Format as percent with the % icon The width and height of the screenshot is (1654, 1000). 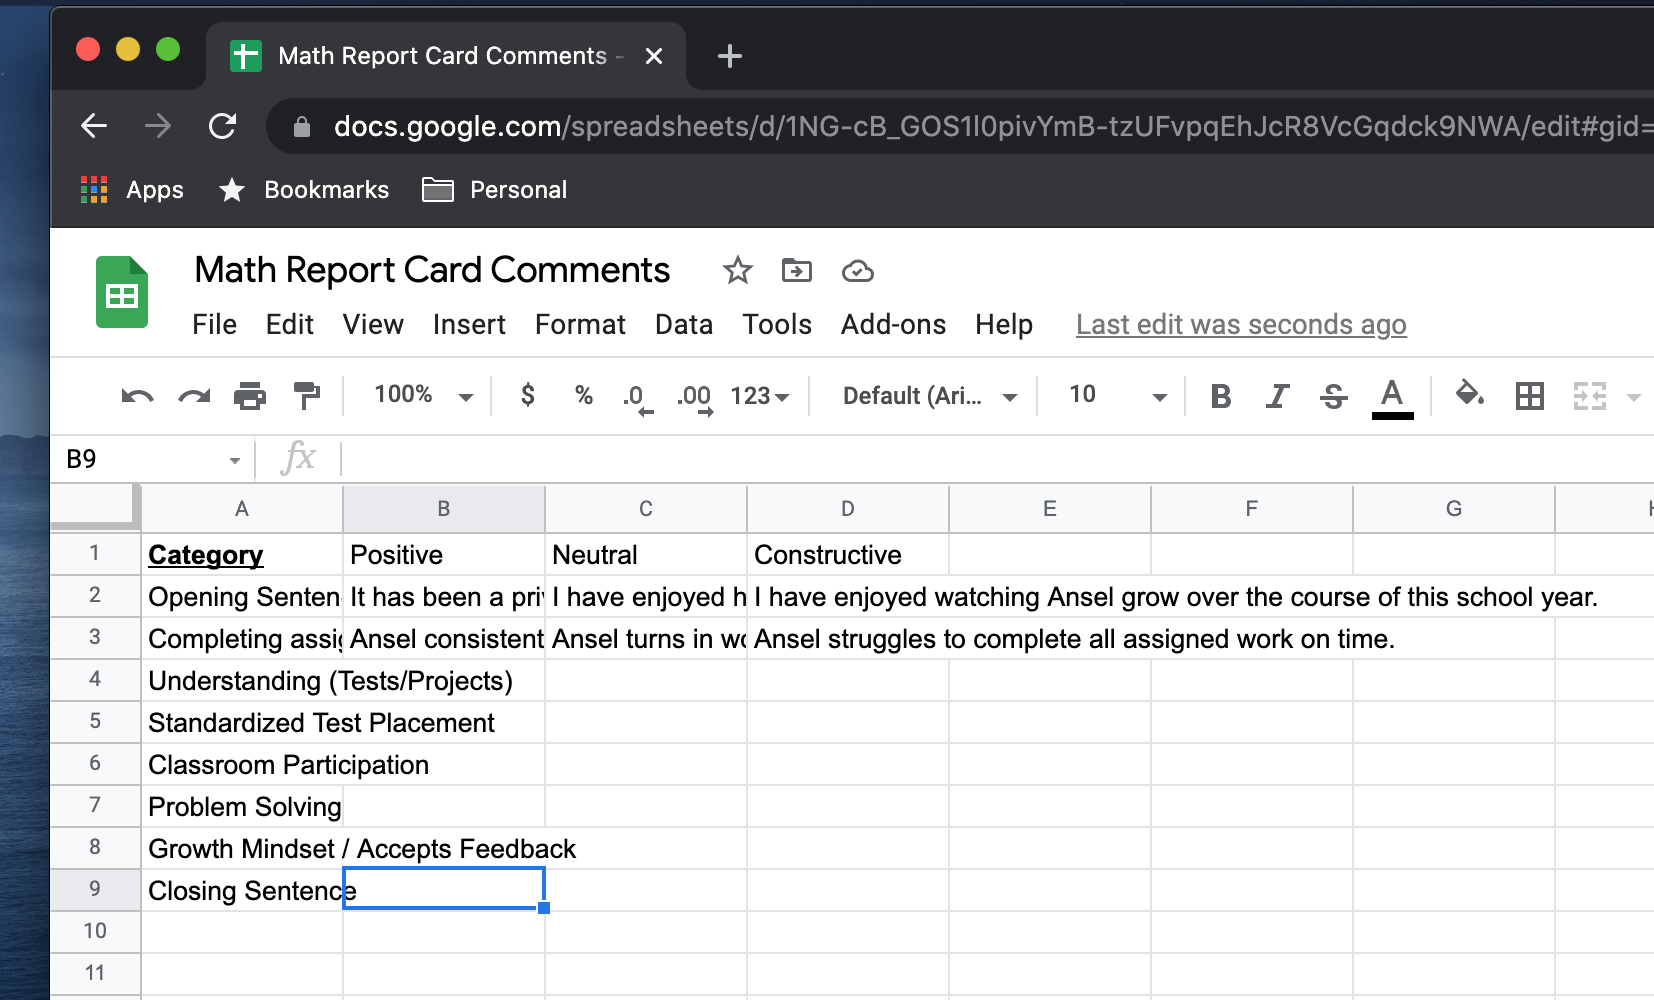(x=584, y=395)
